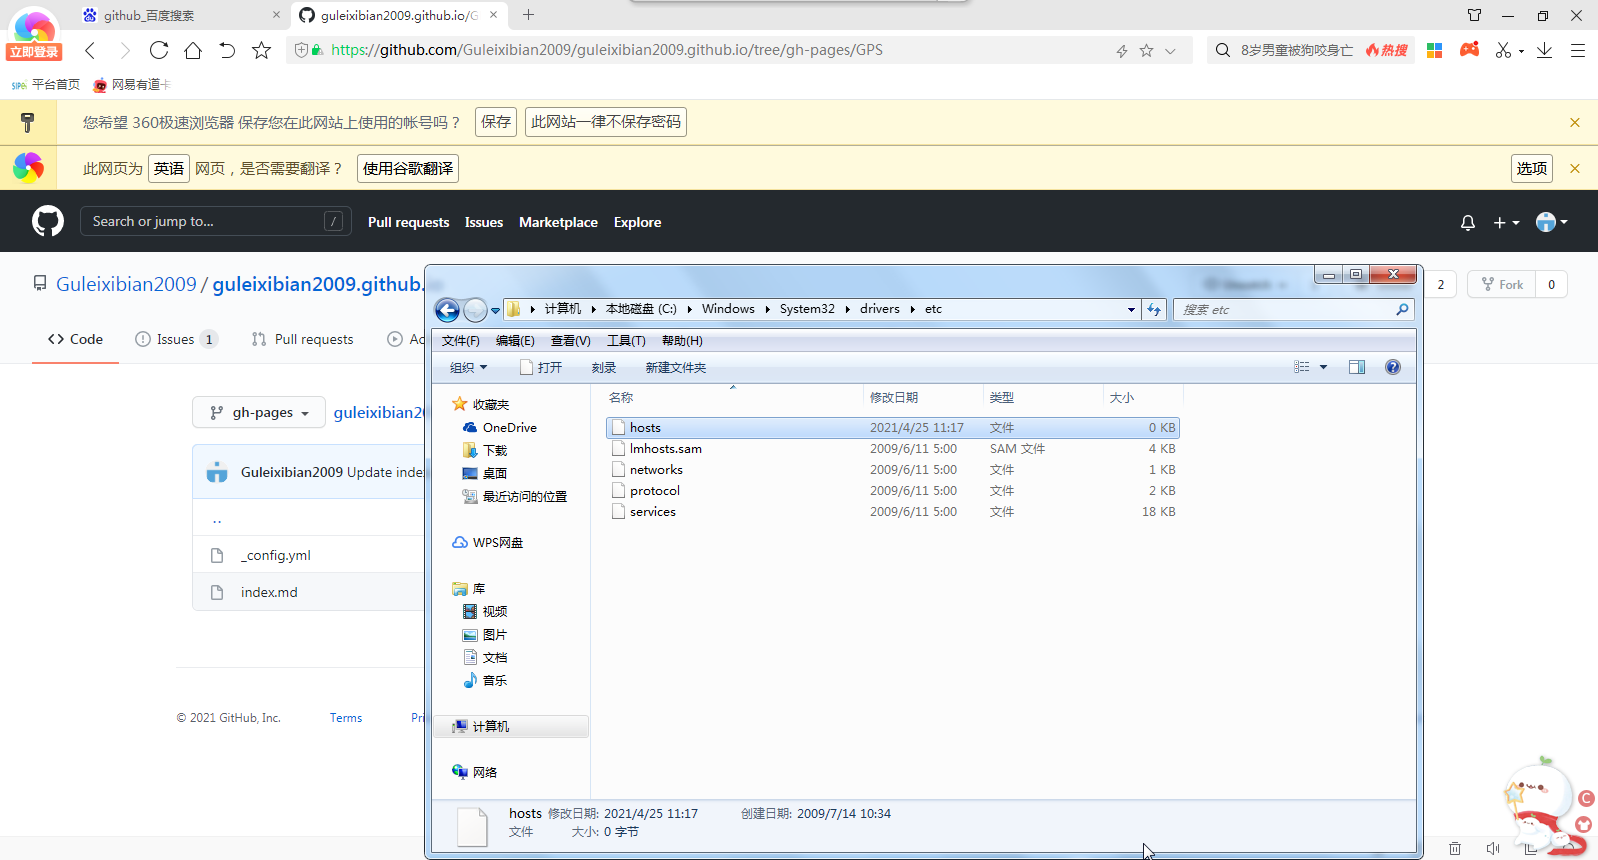Open Explore in GitHub header
Viewport: 1598px width, 860px height.
[637, 222]
